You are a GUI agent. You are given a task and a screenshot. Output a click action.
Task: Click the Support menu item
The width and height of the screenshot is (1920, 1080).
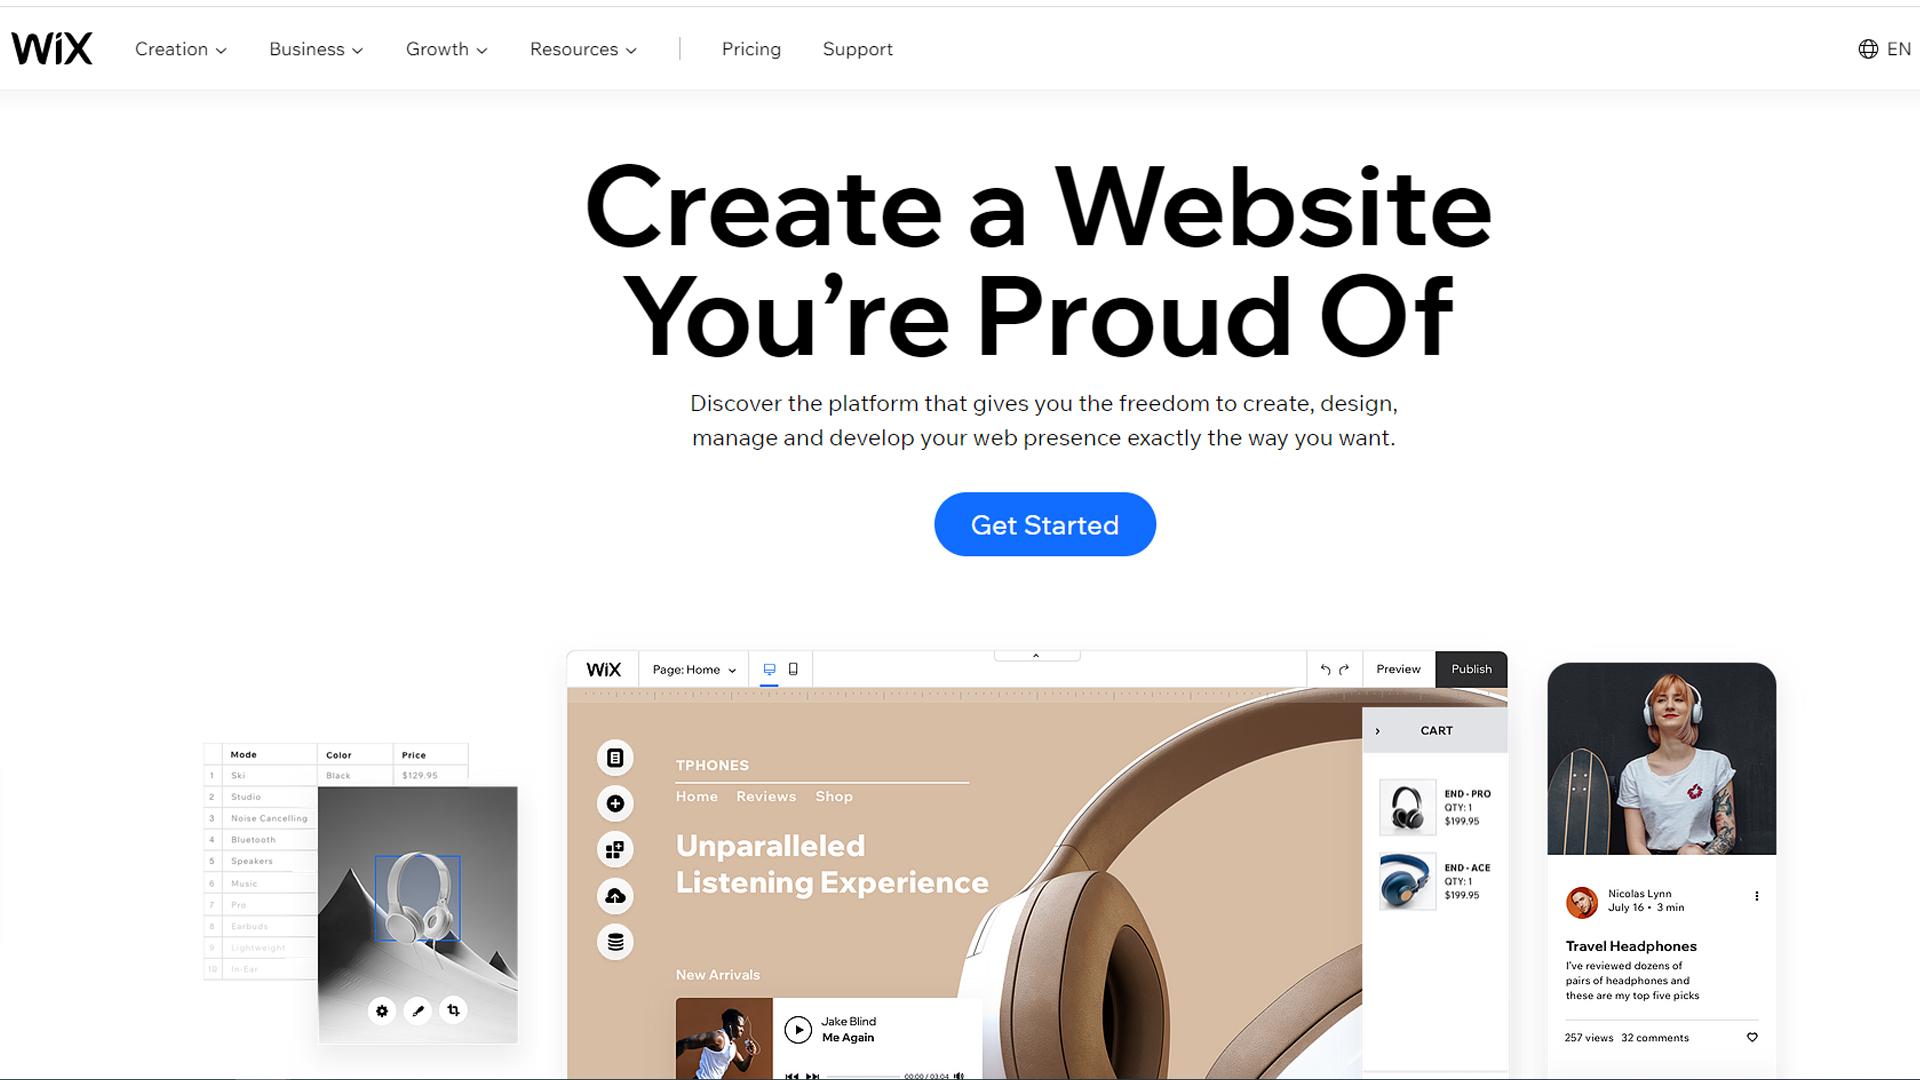[857, 49]
